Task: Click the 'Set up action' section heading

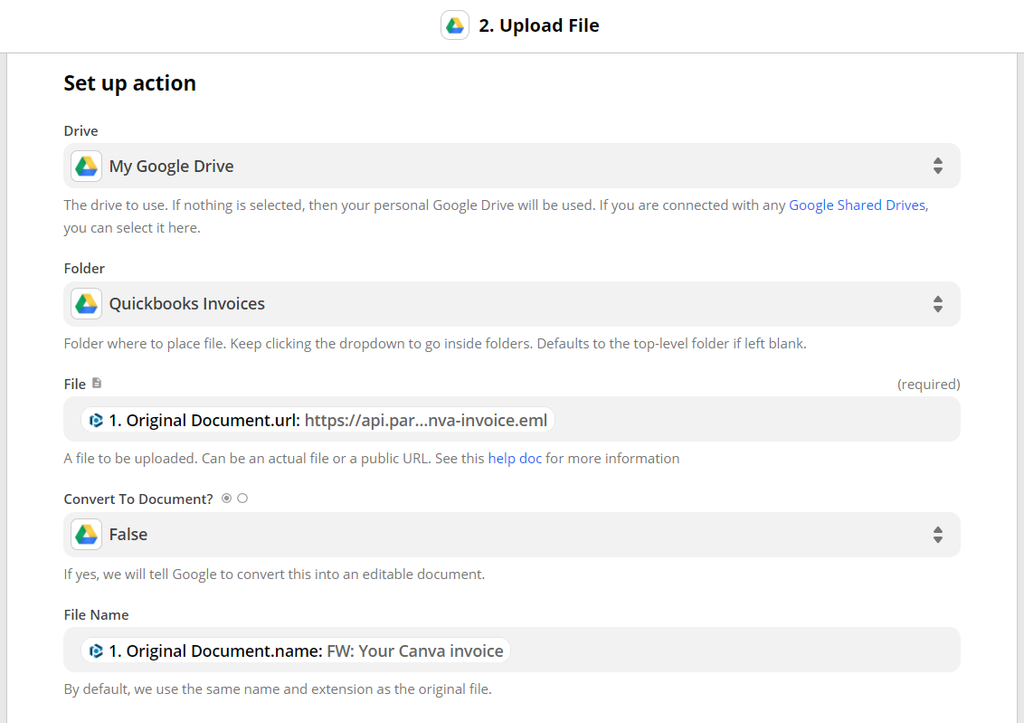Action: [130, 83]
